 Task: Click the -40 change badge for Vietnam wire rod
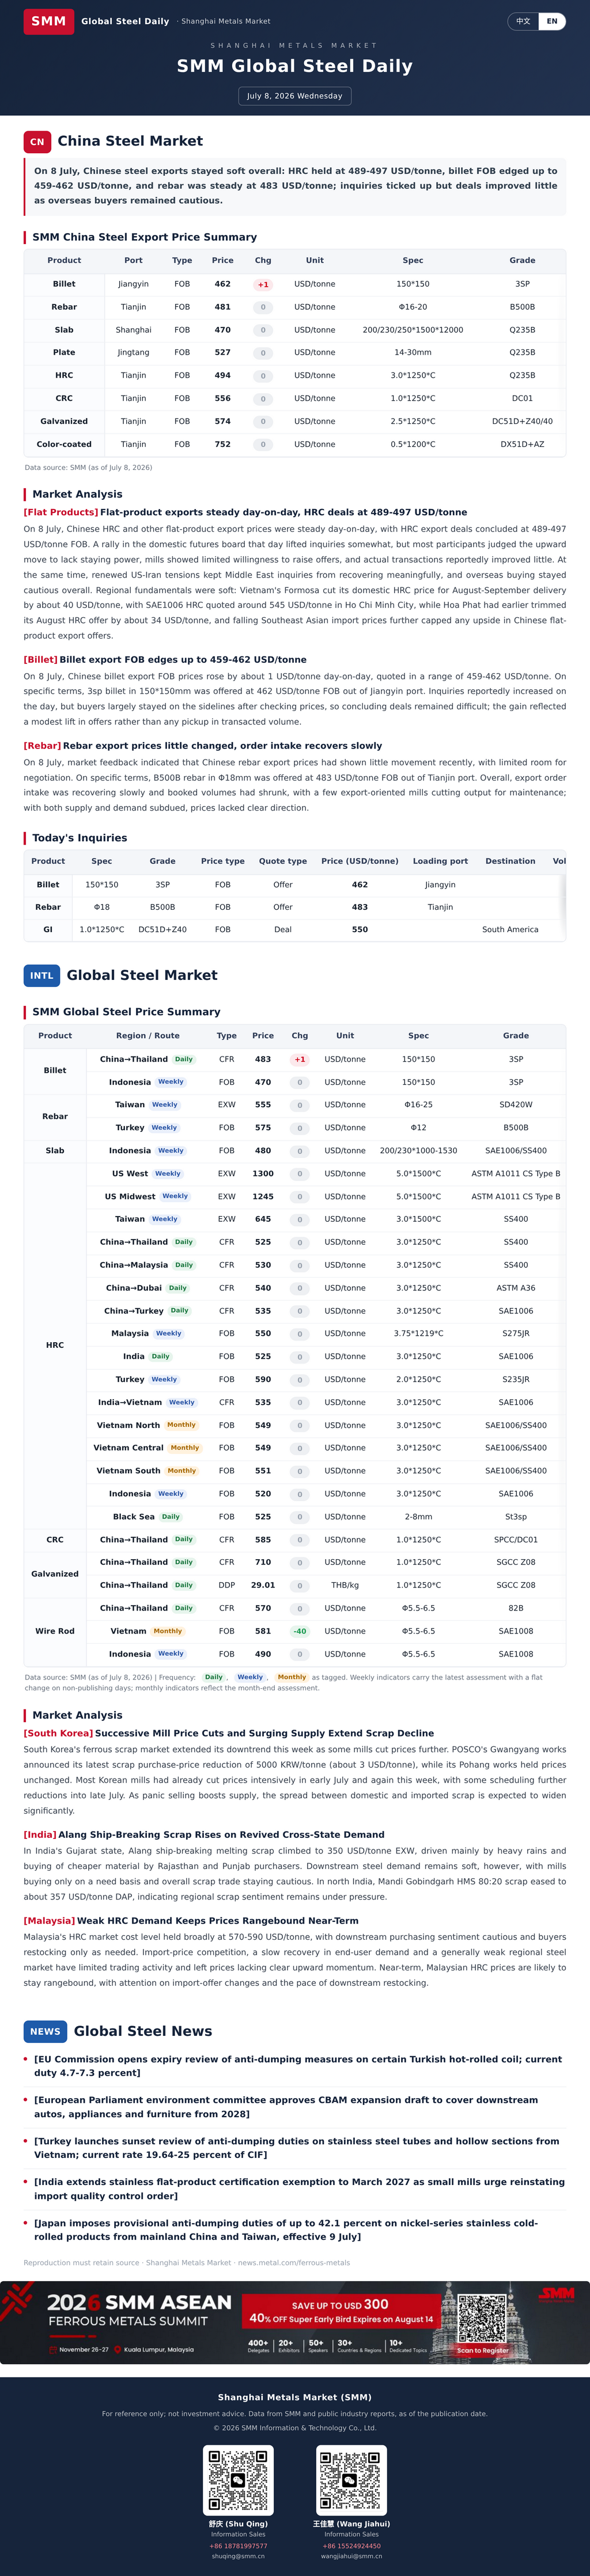coord(299,1631)
